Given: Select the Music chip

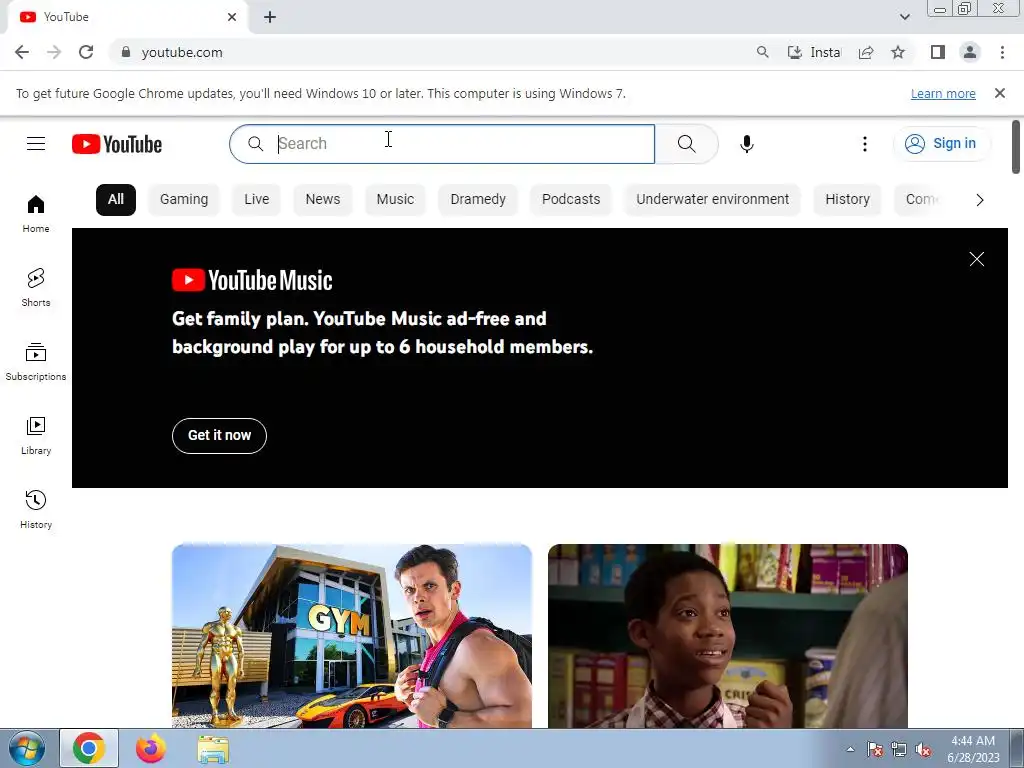Looking at the screenshot, I should pyautogui.click(x=395, y=199).
